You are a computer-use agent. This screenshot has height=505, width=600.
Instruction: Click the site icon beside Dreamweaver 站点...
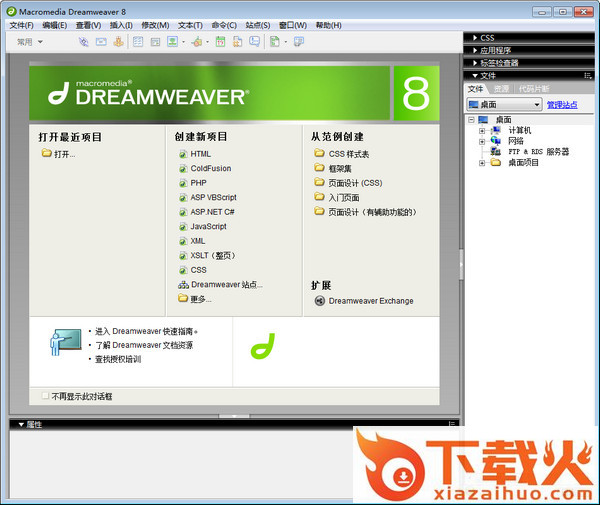(x=183, y=285)
